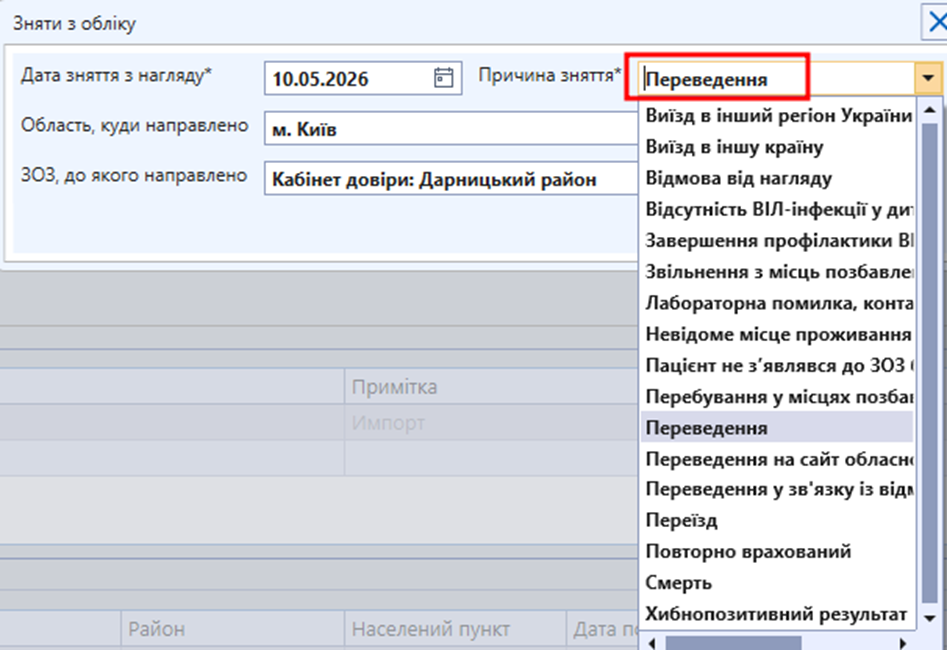This screenshot has width=947, height=650.
Task: Select the highlighted Переведення list item
Action: tap(778, 428)
